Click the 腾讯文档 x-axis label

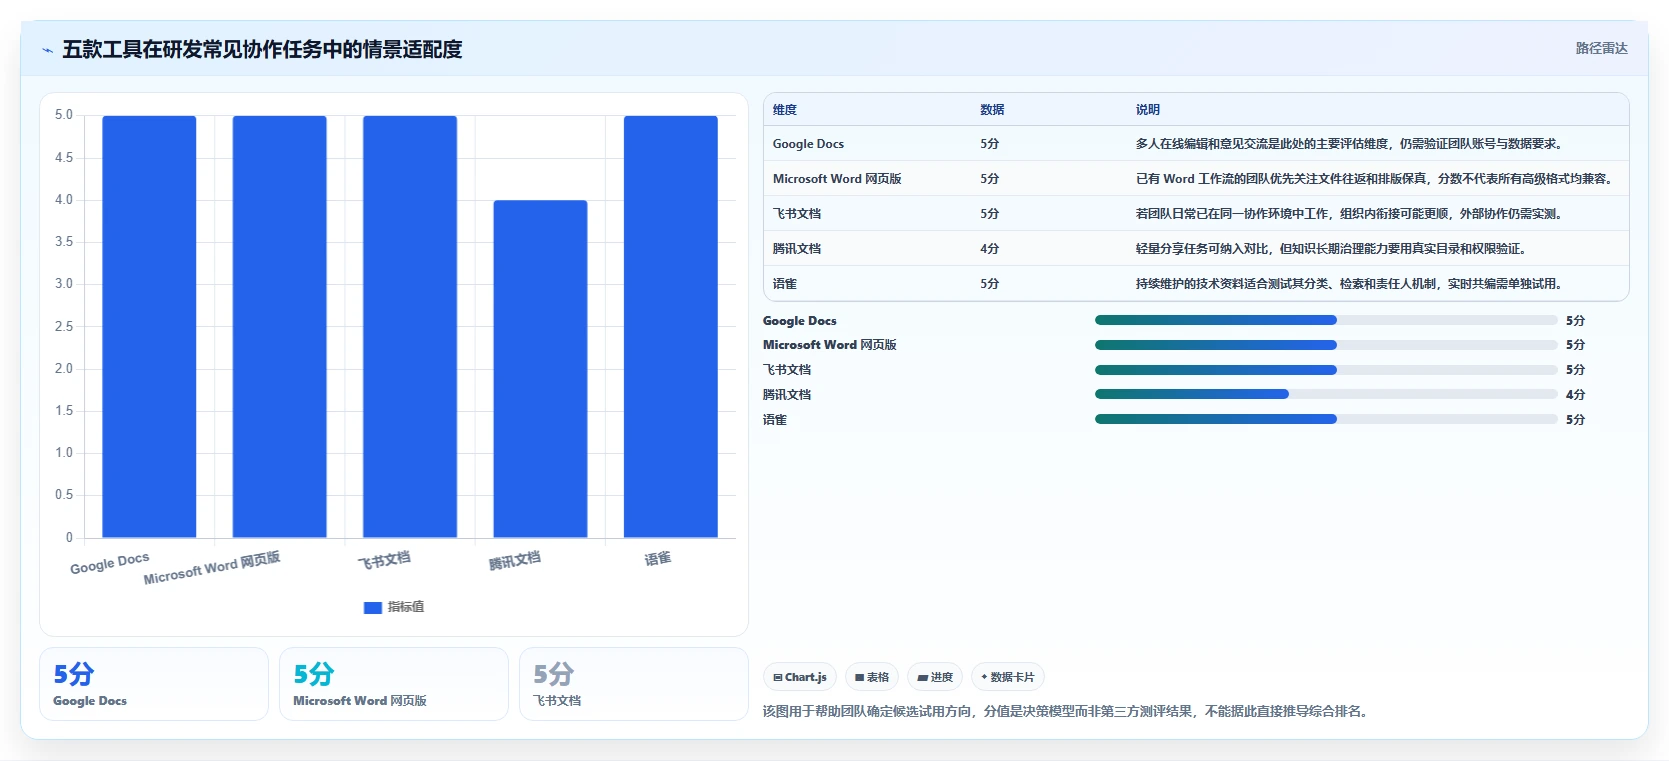tap(515, 561)
